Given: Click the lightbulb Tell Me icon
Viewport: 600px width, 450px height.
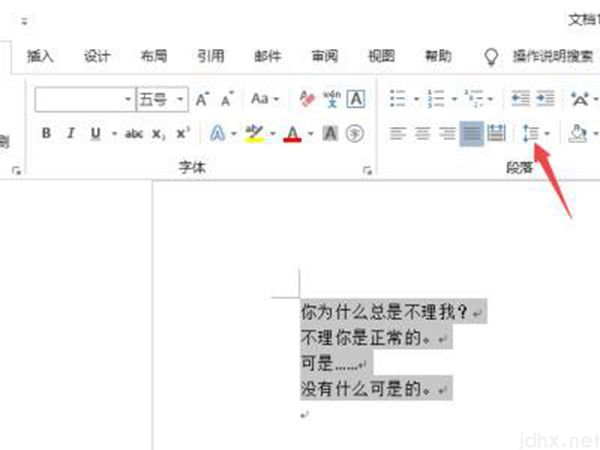Looking at the screenshot, I should click(491, 57).
